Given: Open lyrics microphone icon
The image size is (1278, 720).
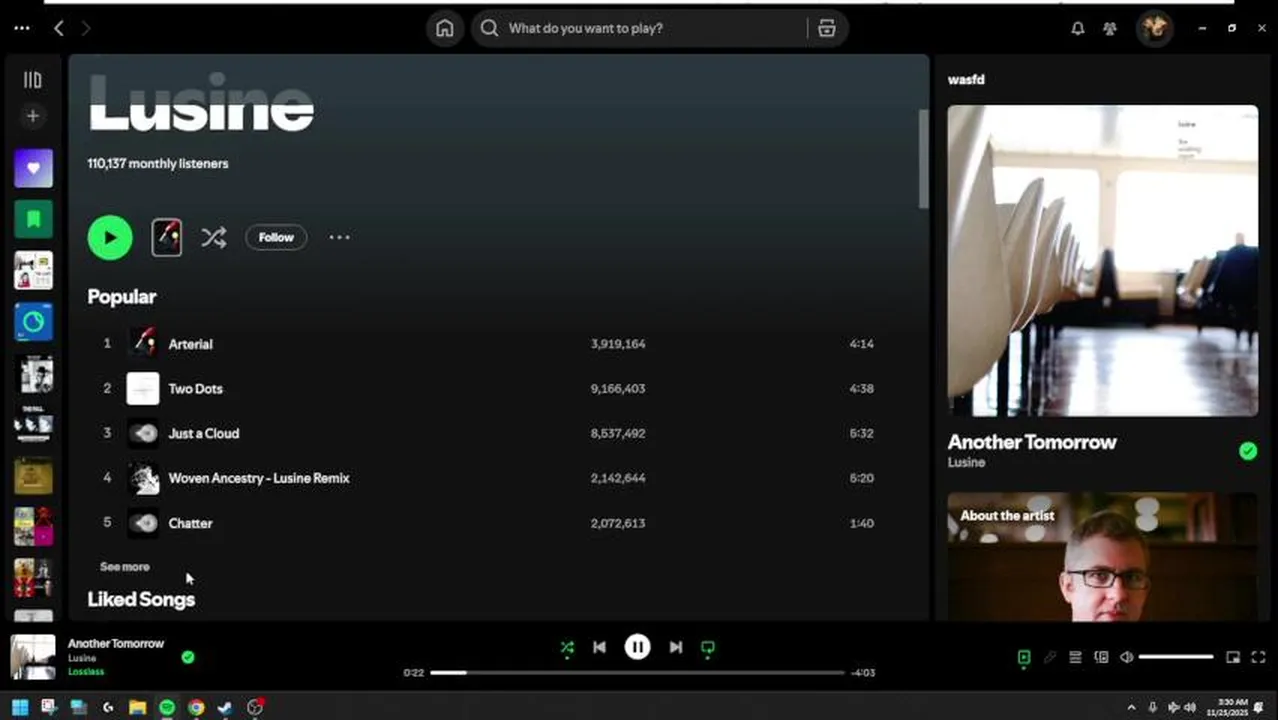Looking at the screenshot, I should (1050, 657).
